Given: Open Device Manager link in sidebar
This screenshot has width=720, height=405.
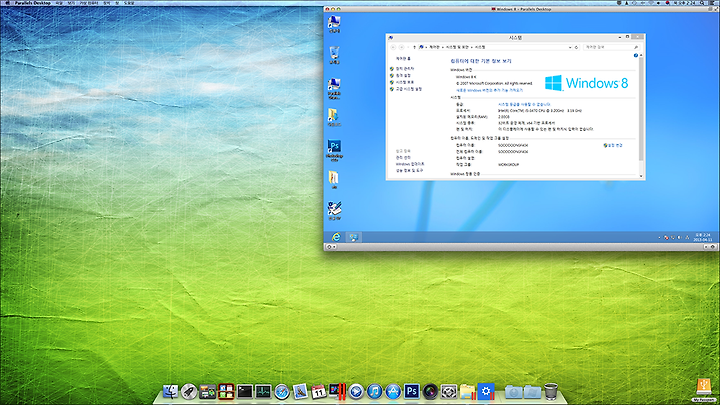Looking at the screenshot, I should tap(405, 68).
